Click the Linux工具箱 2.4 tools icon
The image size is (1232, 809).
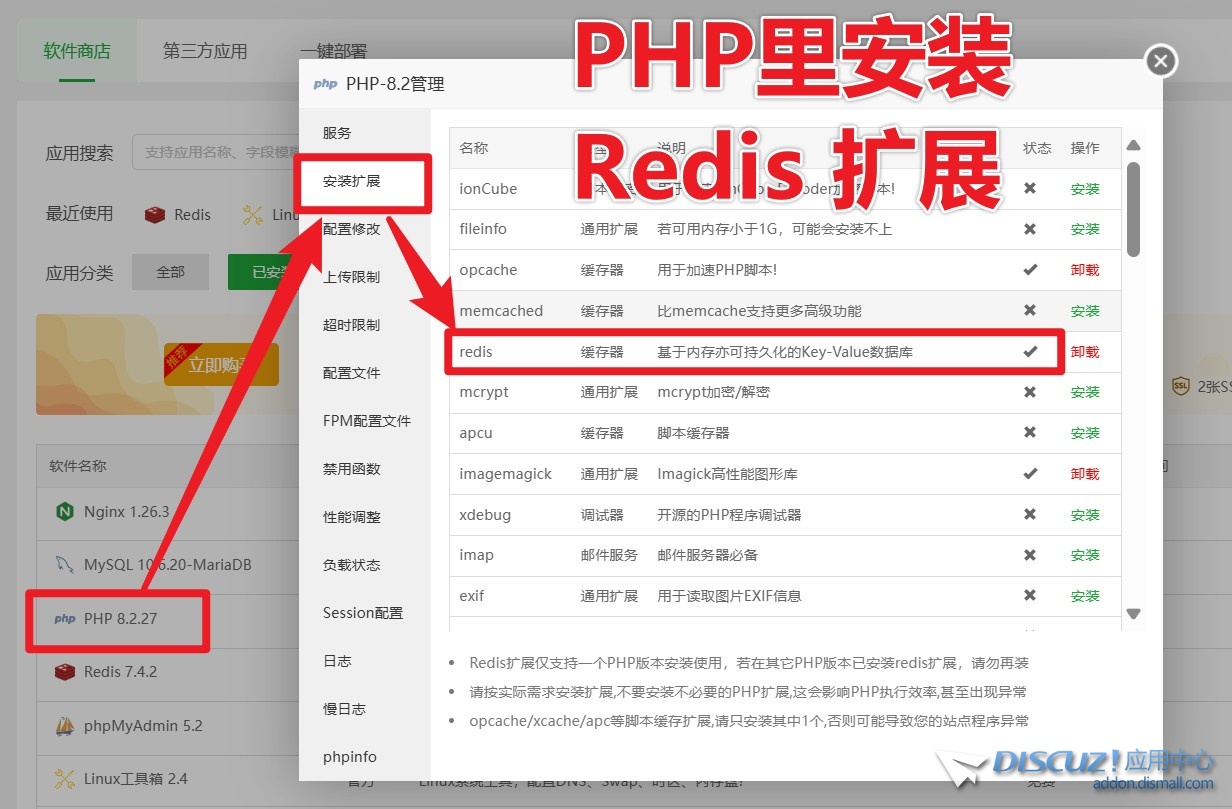(x=65, y=778)
